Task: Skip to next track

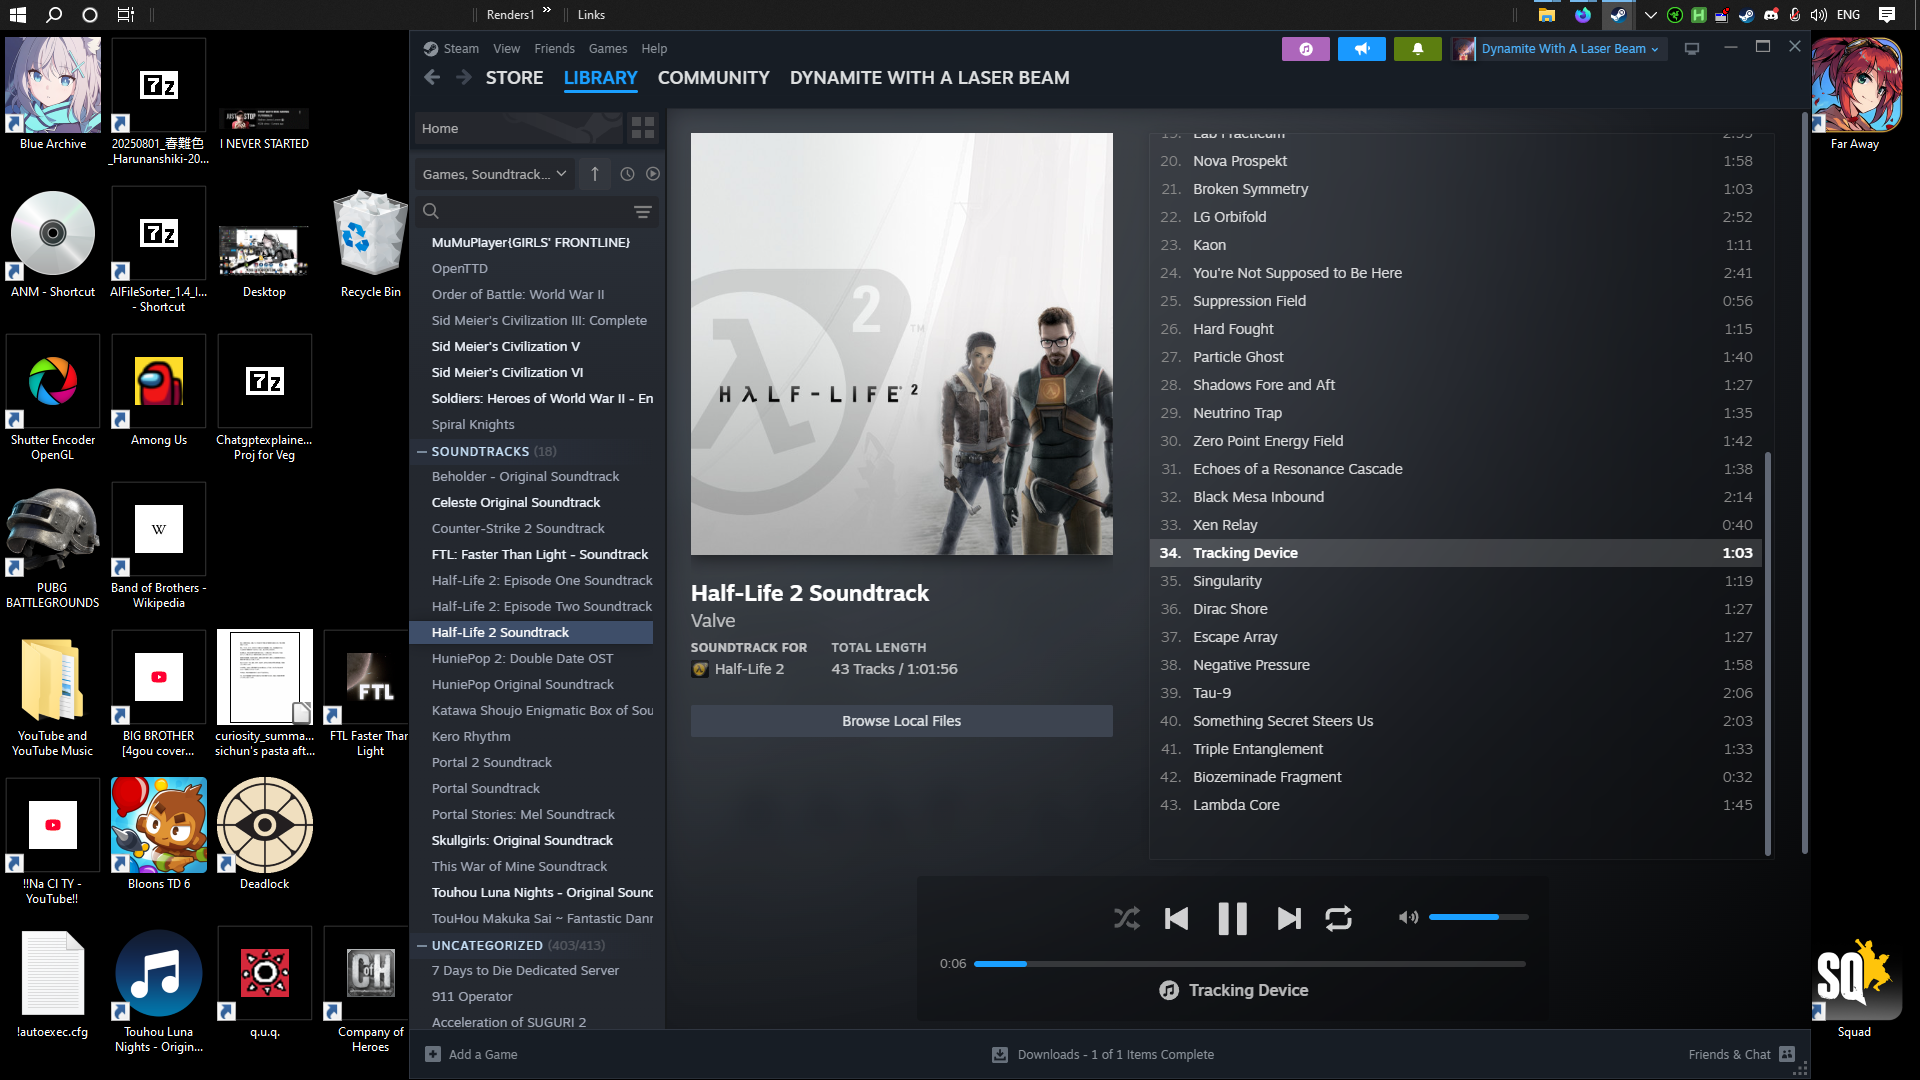Action: click(1289, 918)
